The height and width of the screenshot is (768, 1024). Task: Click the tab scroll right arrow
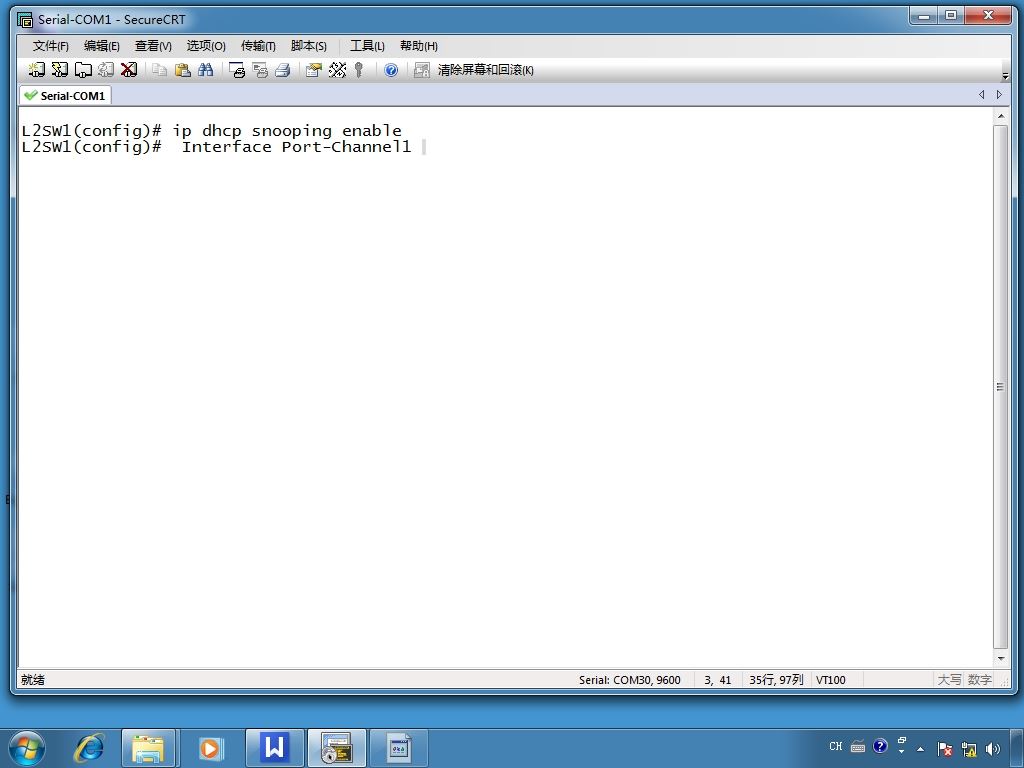[x=999, y=95]
